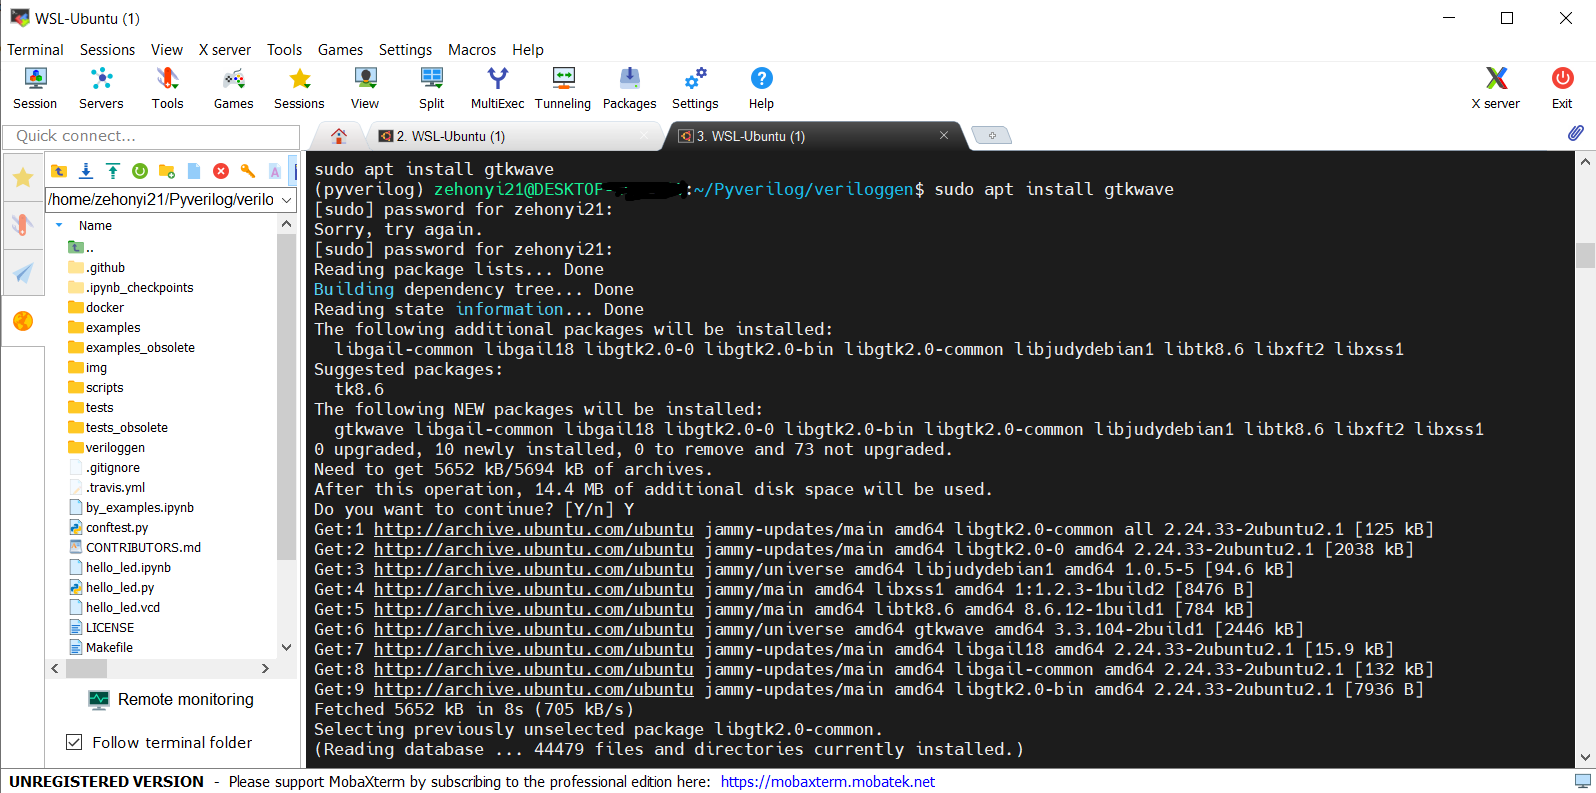Open Get:1 archive.ubuntu.com link in terminal
This screenshot has width=1596, height=793.
[x=533, y=529]
